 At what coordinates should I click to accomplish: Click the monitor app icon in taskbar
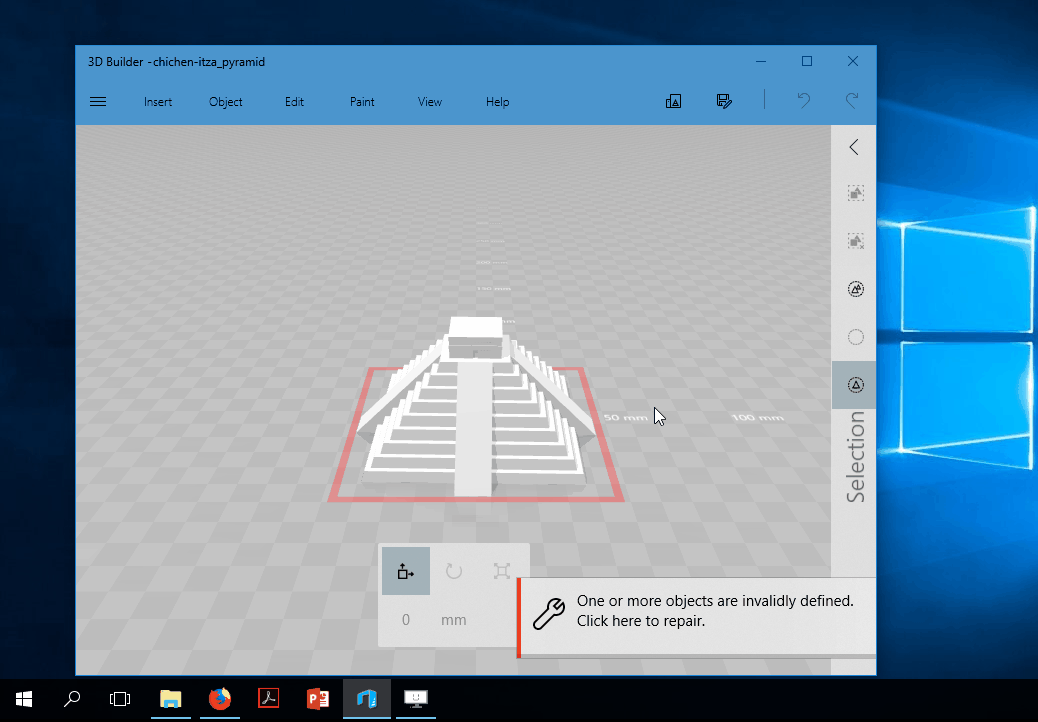416,699
